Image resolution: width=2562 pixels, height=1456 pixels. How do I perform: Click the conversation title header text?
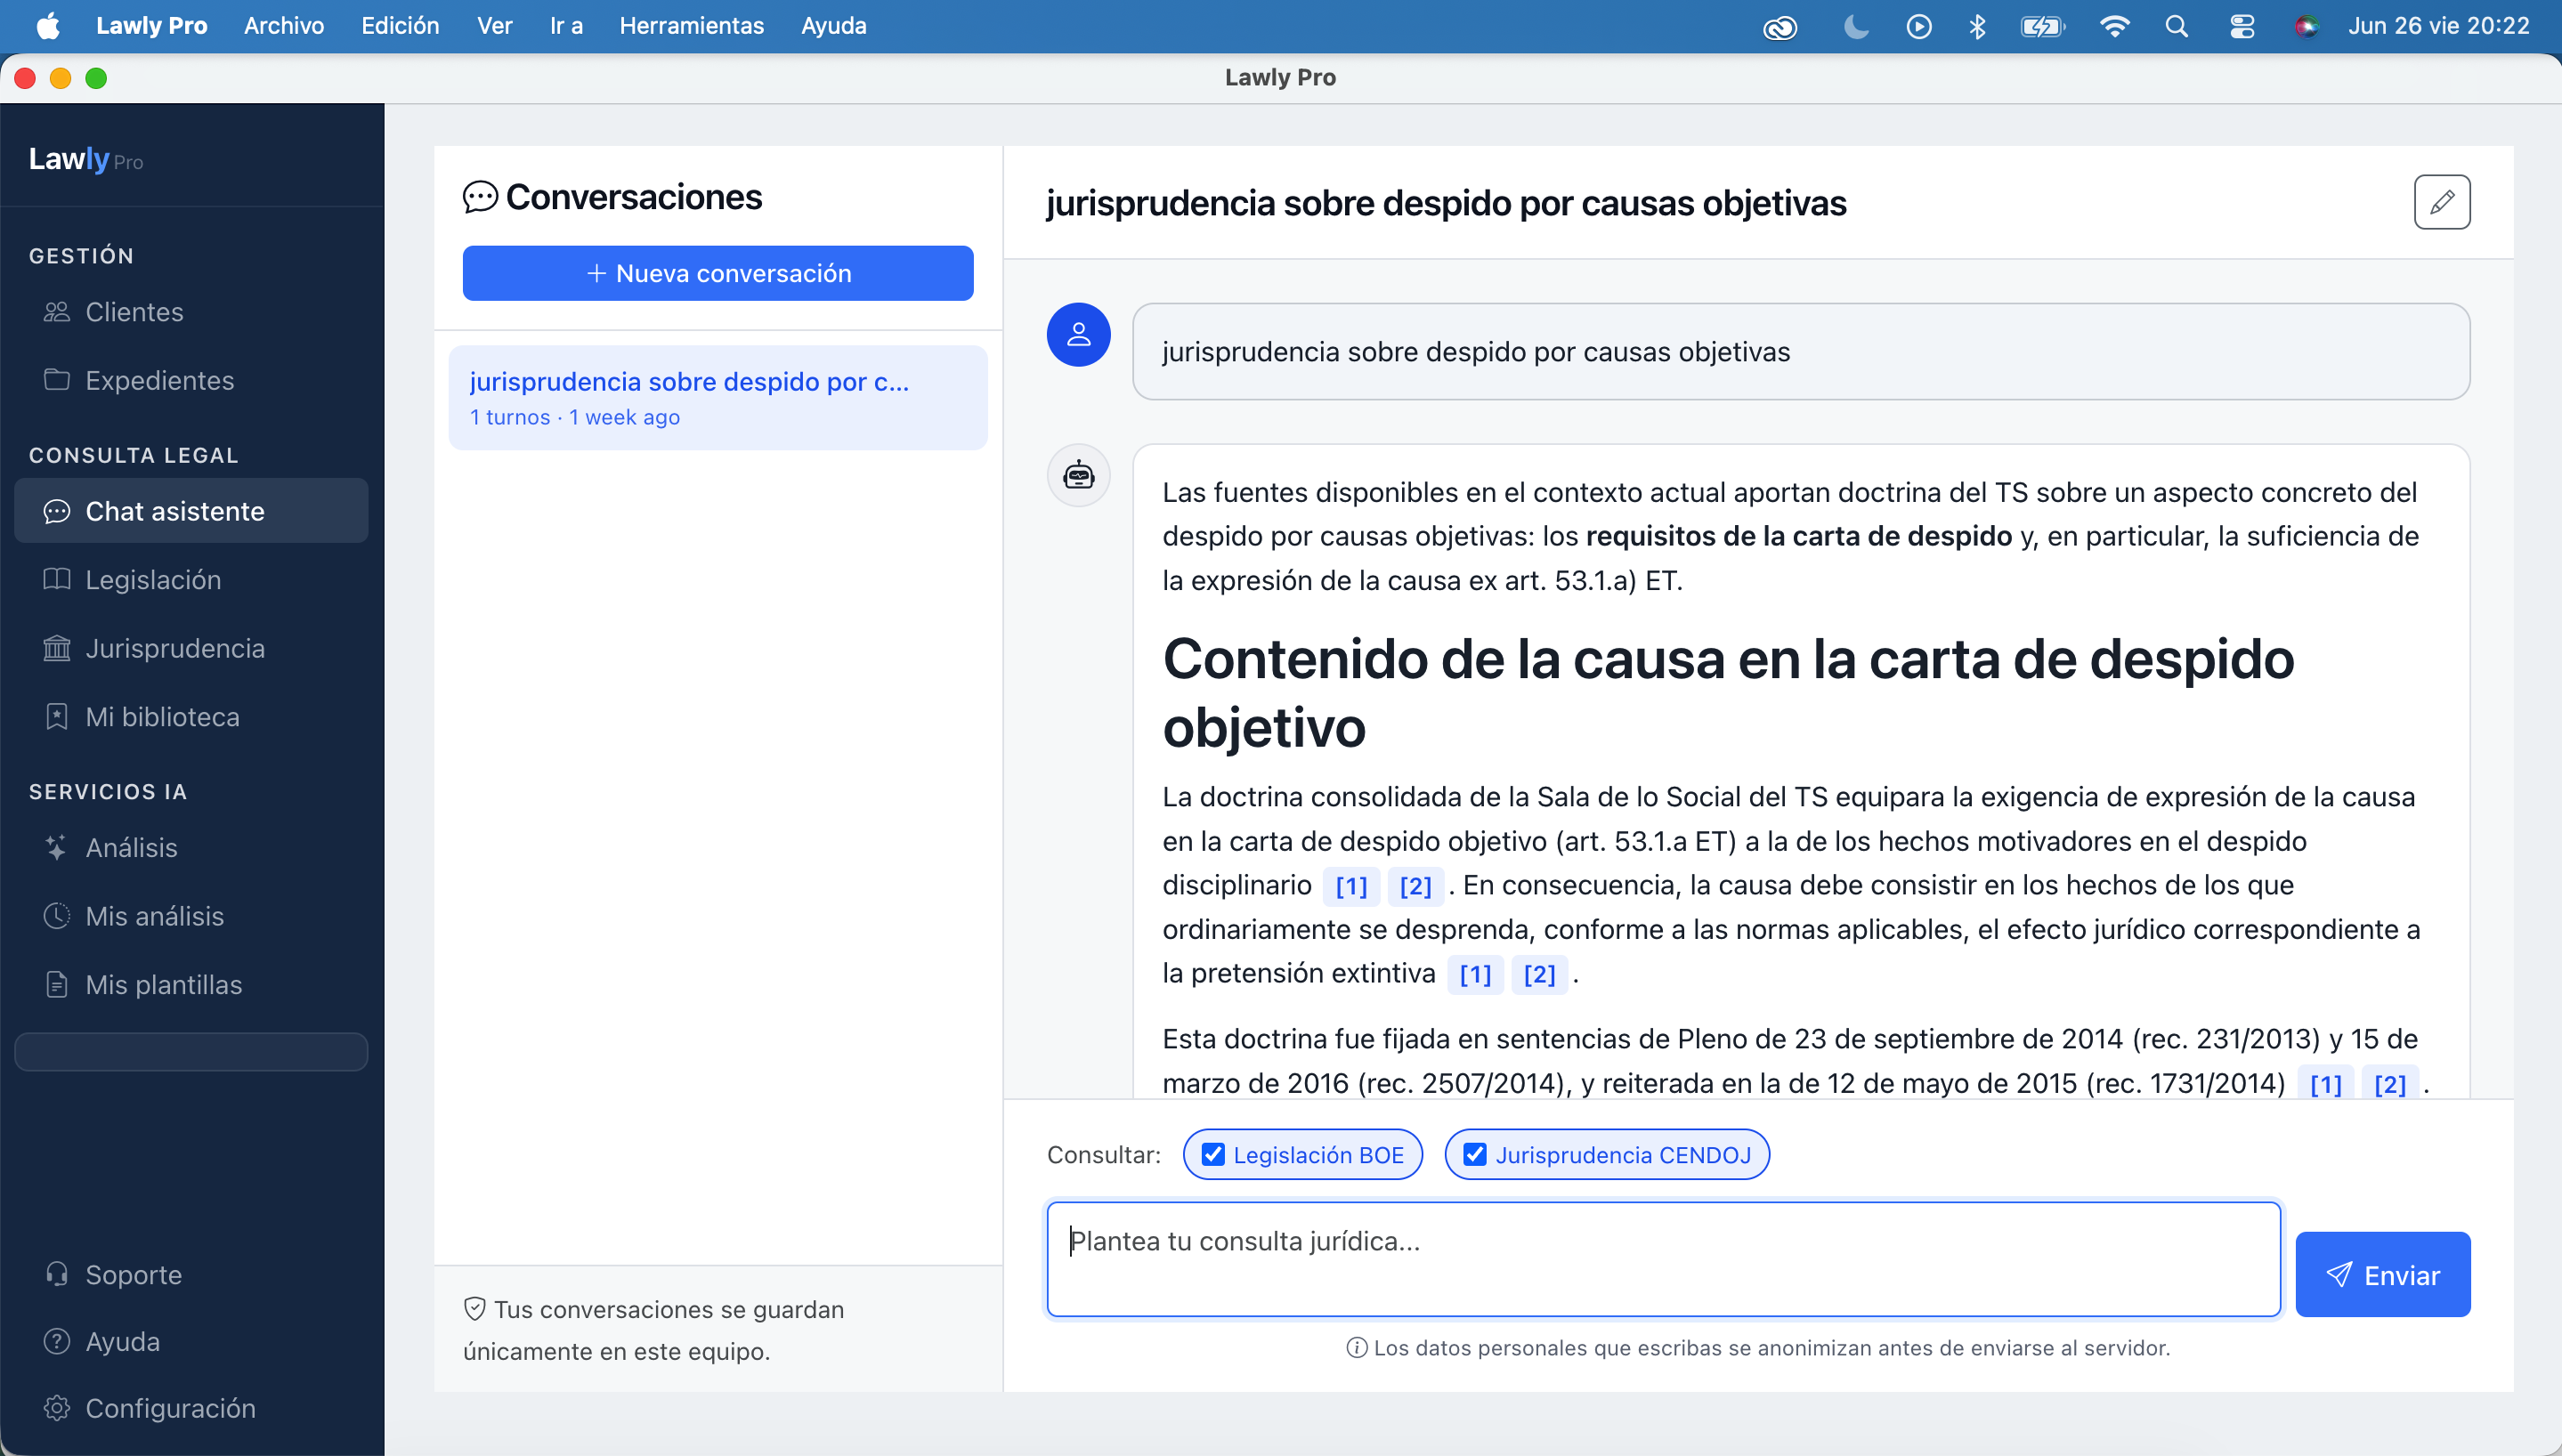[1446, 203]
